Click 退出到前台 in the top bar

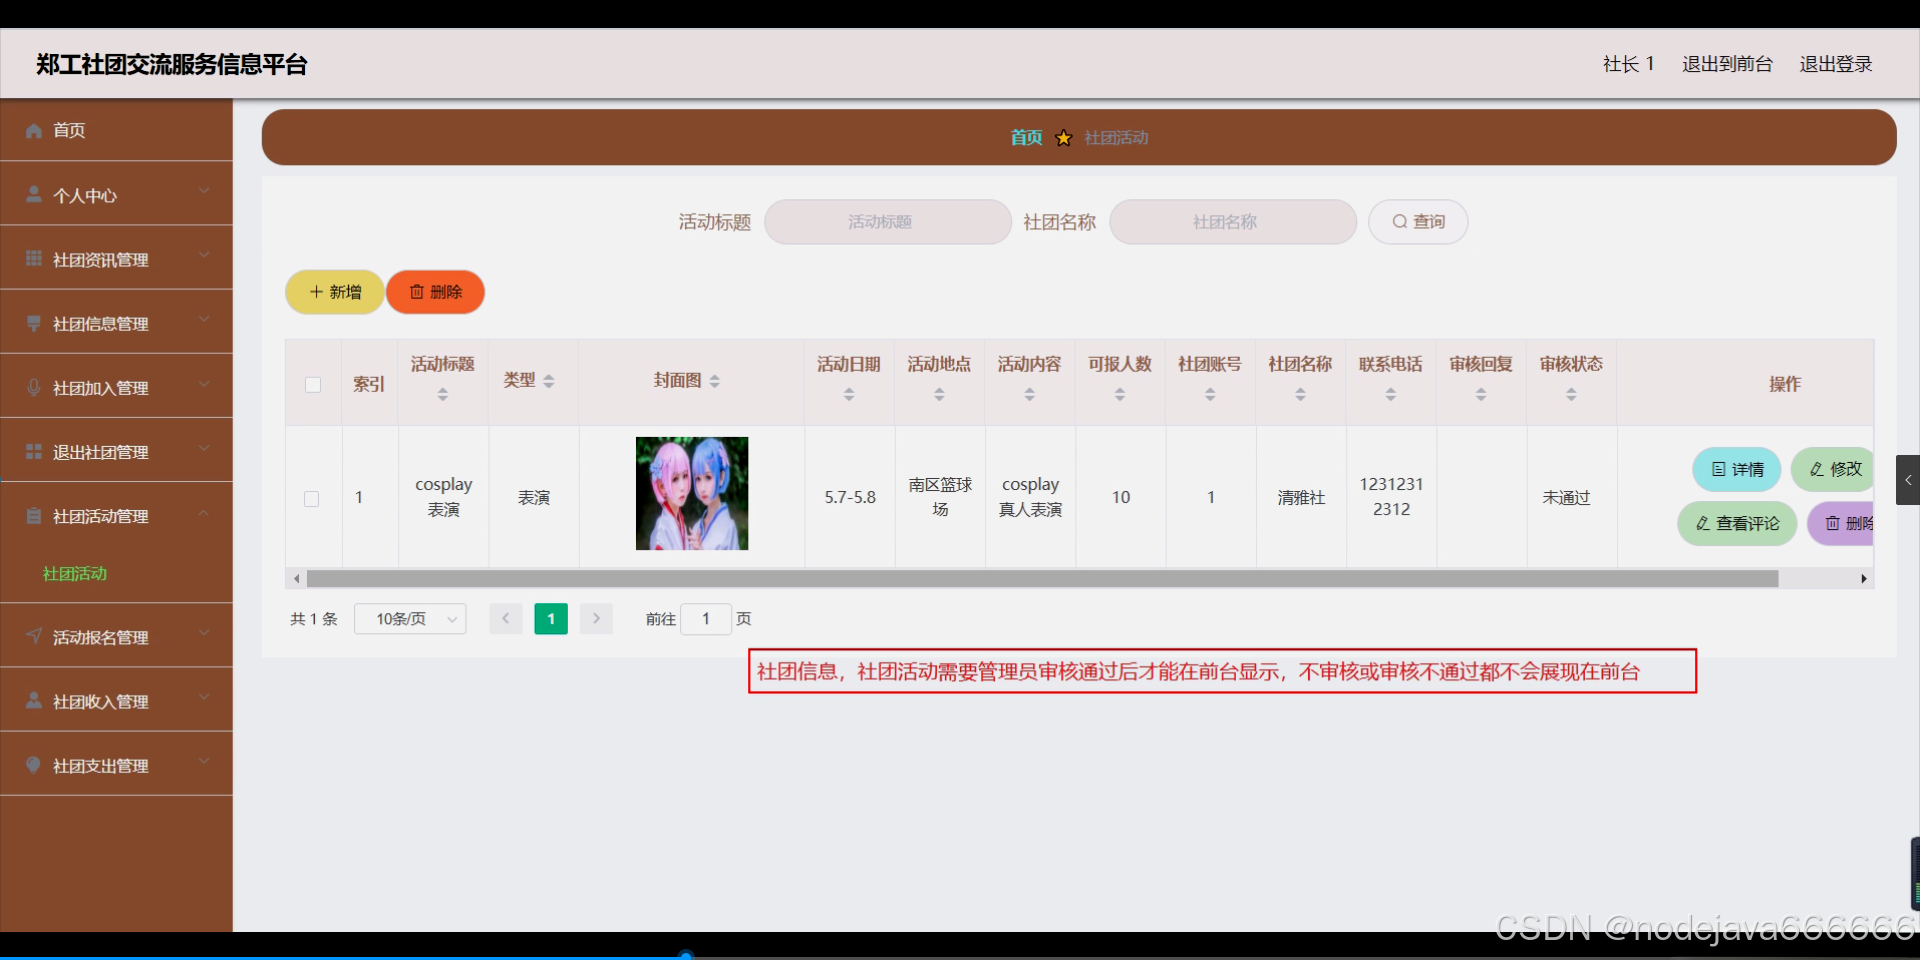[1727, 64]
